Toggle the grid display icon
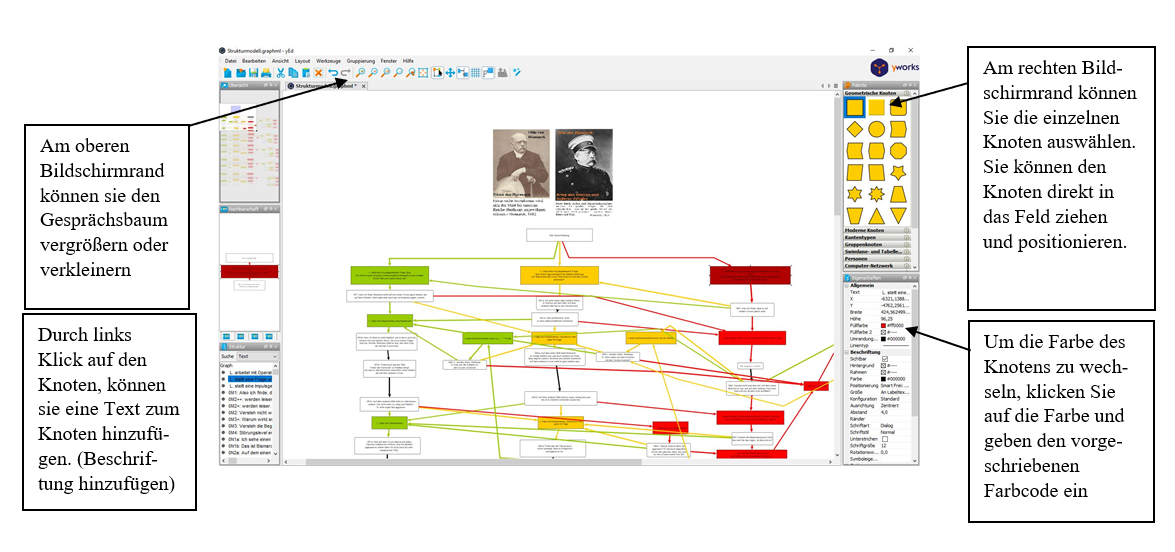 [x=475, y=73]
